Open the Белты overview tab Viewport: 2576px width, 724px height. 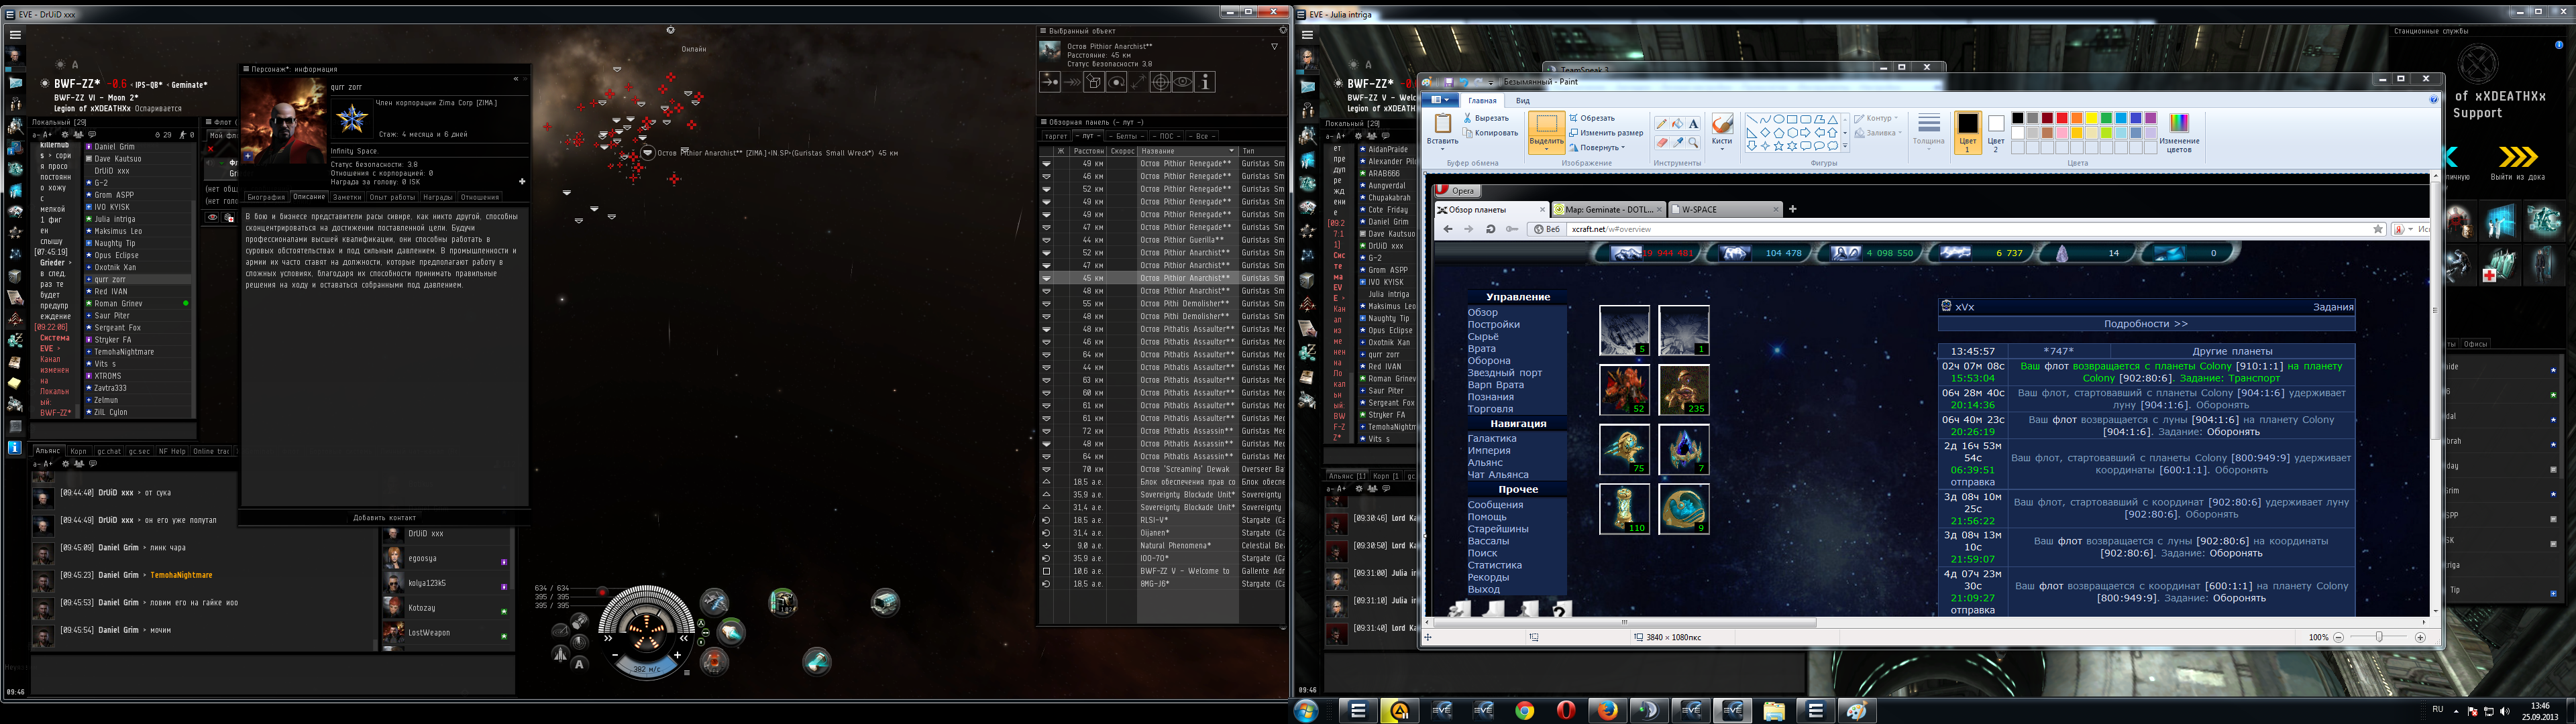click(1126, 136)
